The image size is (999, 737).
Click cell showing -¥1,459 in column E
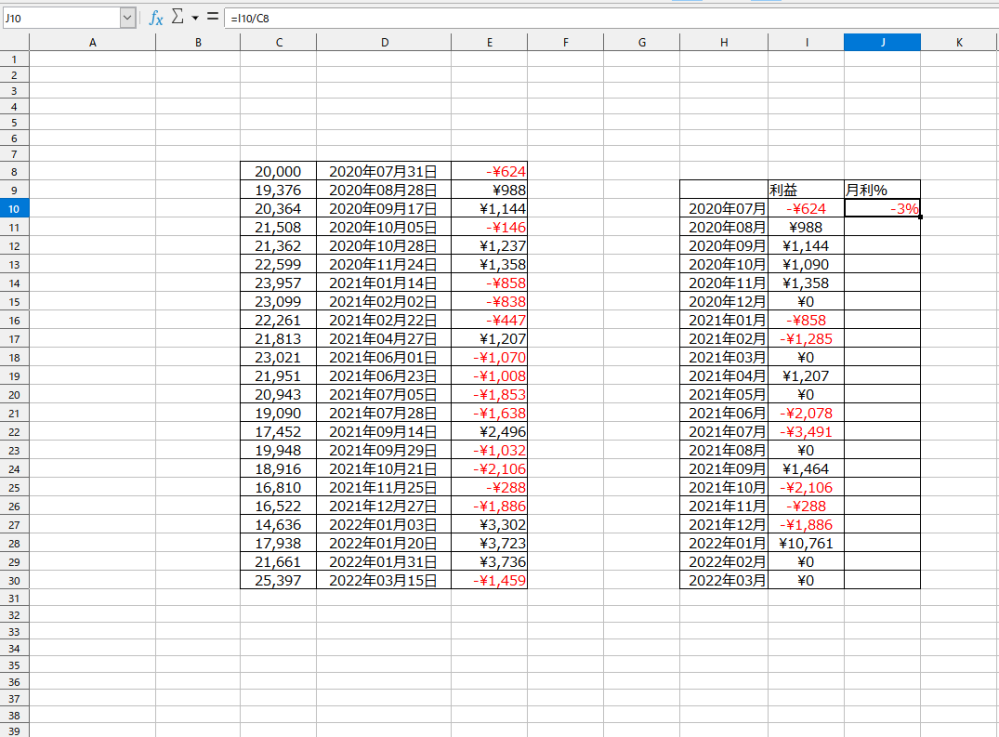[x=489, y=581]
